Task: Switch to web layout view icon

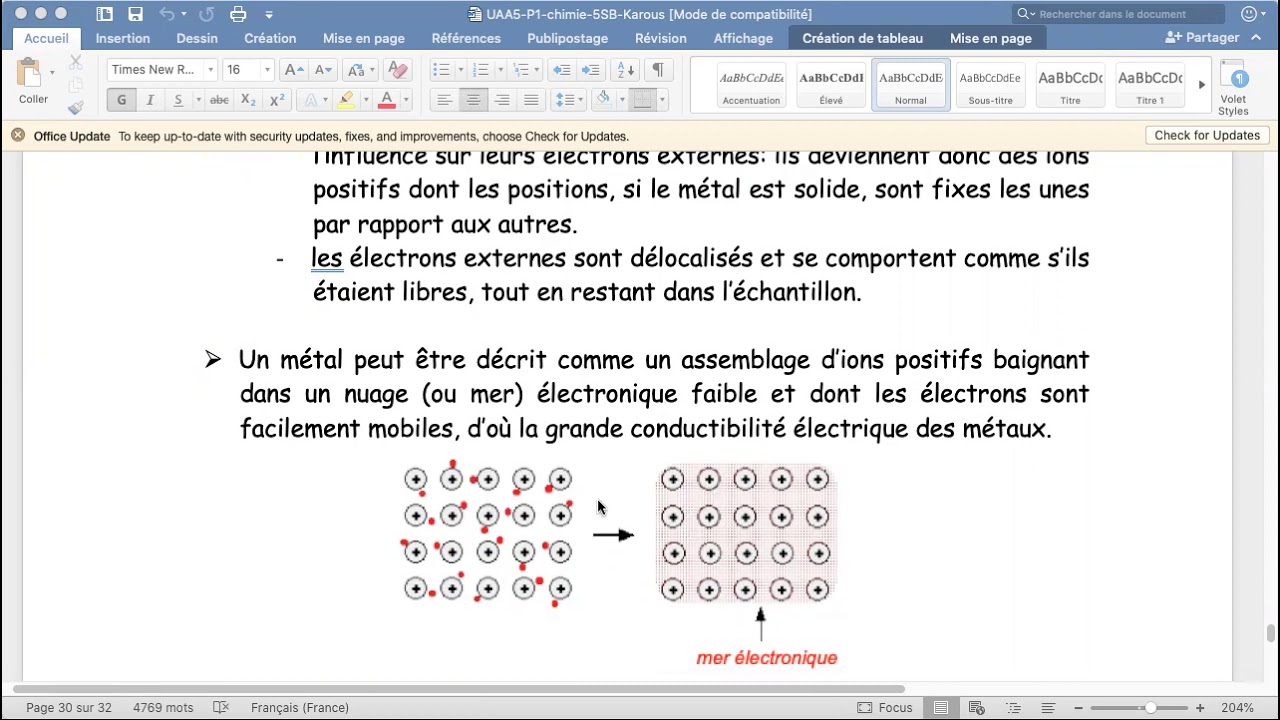Action: pos(977,708)
